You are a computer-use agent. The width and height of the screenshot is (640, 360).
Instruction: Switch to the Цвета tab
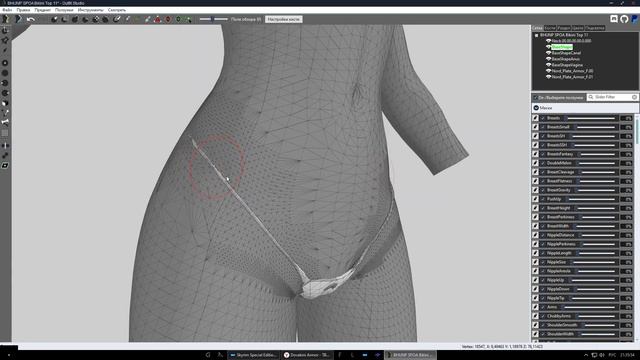[x=578, y=28]
